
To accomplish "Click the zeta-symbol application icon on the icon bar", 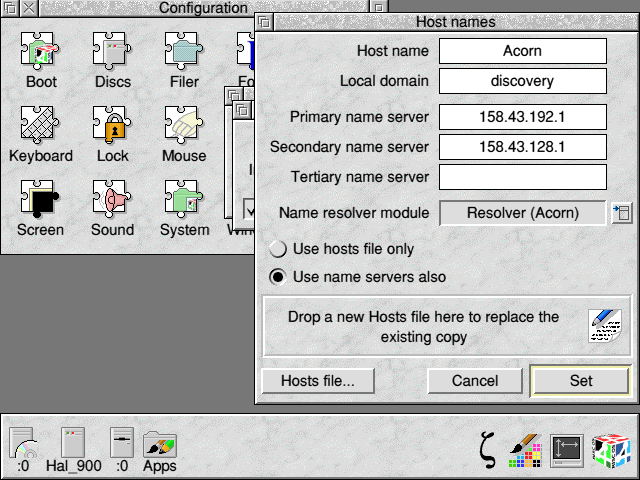I will [488, 449].
